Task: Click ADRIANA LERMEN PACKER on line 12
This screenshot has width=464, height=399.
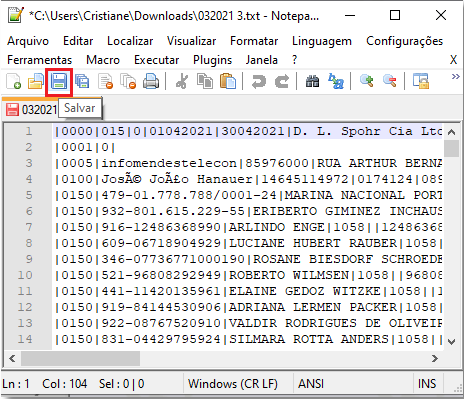Action: [x=313, y=307]
